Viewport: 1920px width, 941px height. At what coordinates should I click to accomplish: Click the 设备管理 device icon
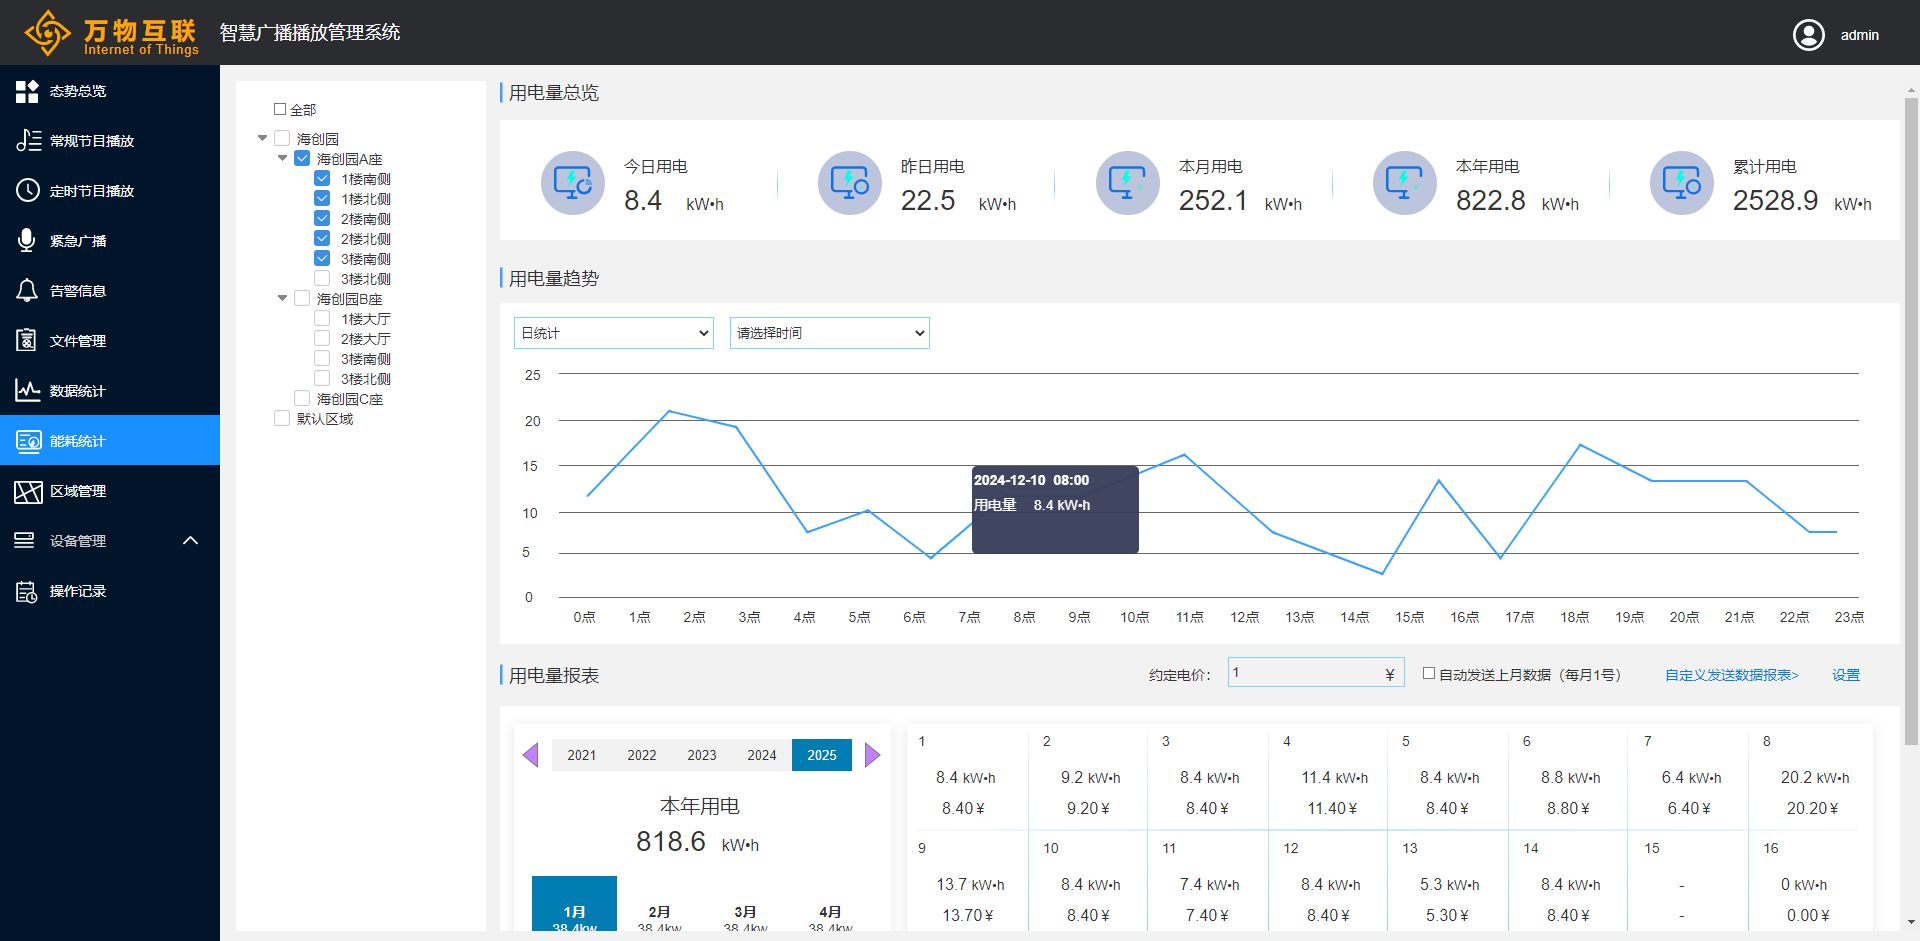24,540
